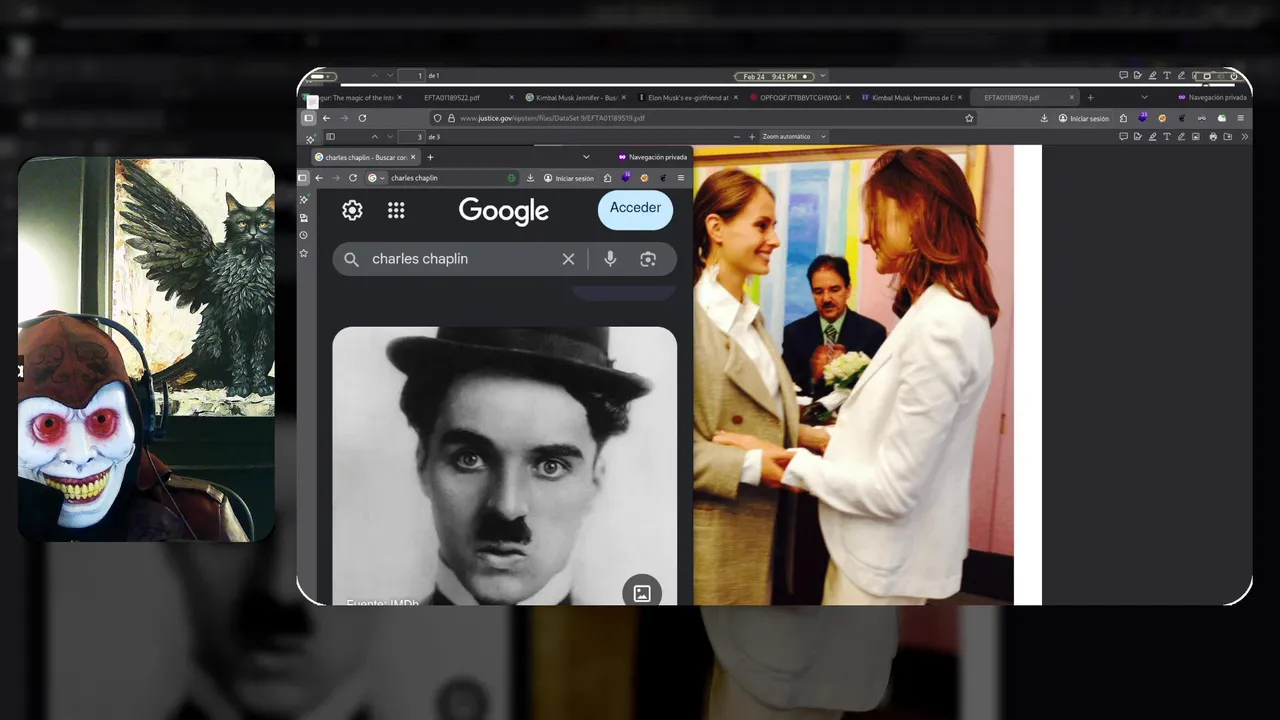Click the charles chaplin Google search field
Image resolution: width=1280 pixels, height=720 pixels.
pos(504,259)
